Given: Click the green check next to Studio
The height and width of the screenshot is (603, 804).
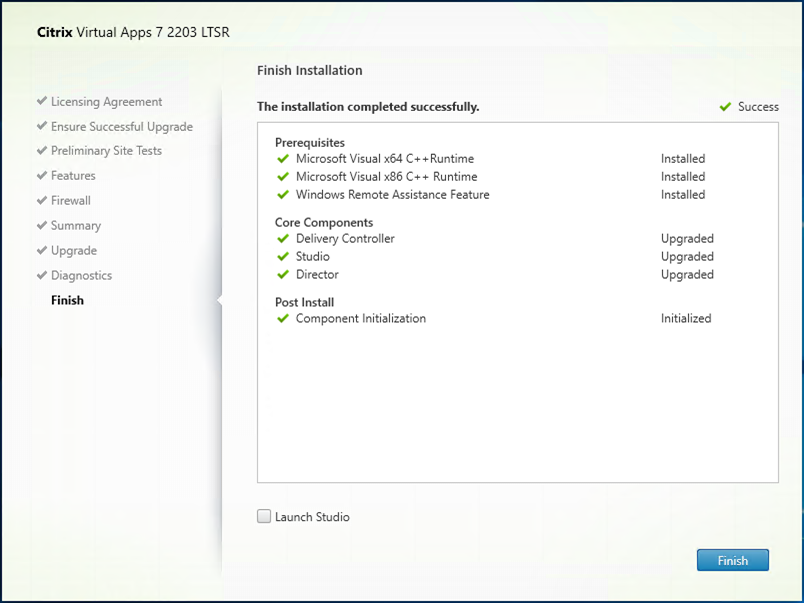Looking at the screenshot, I should tap(283, 256).
